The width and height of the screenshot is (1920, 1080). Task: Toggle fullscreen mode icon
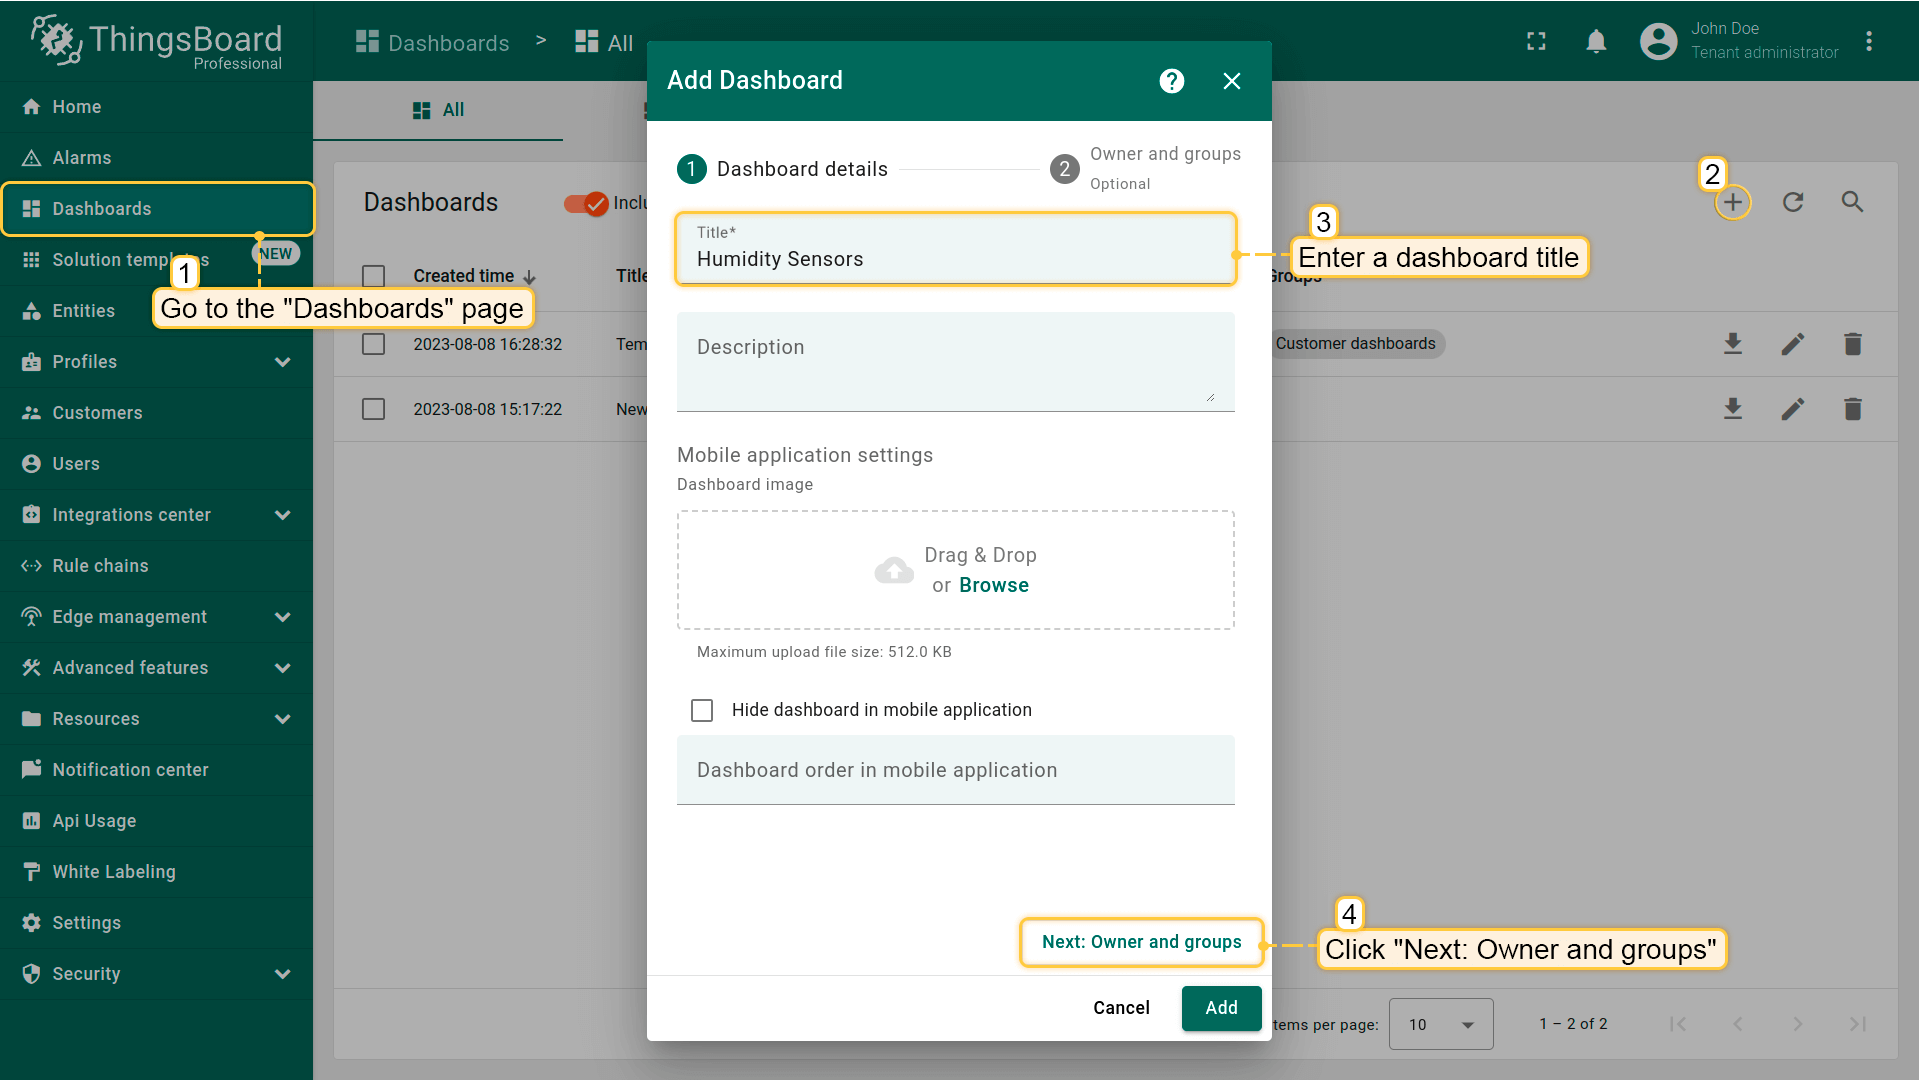click(x=1536, y=41)
